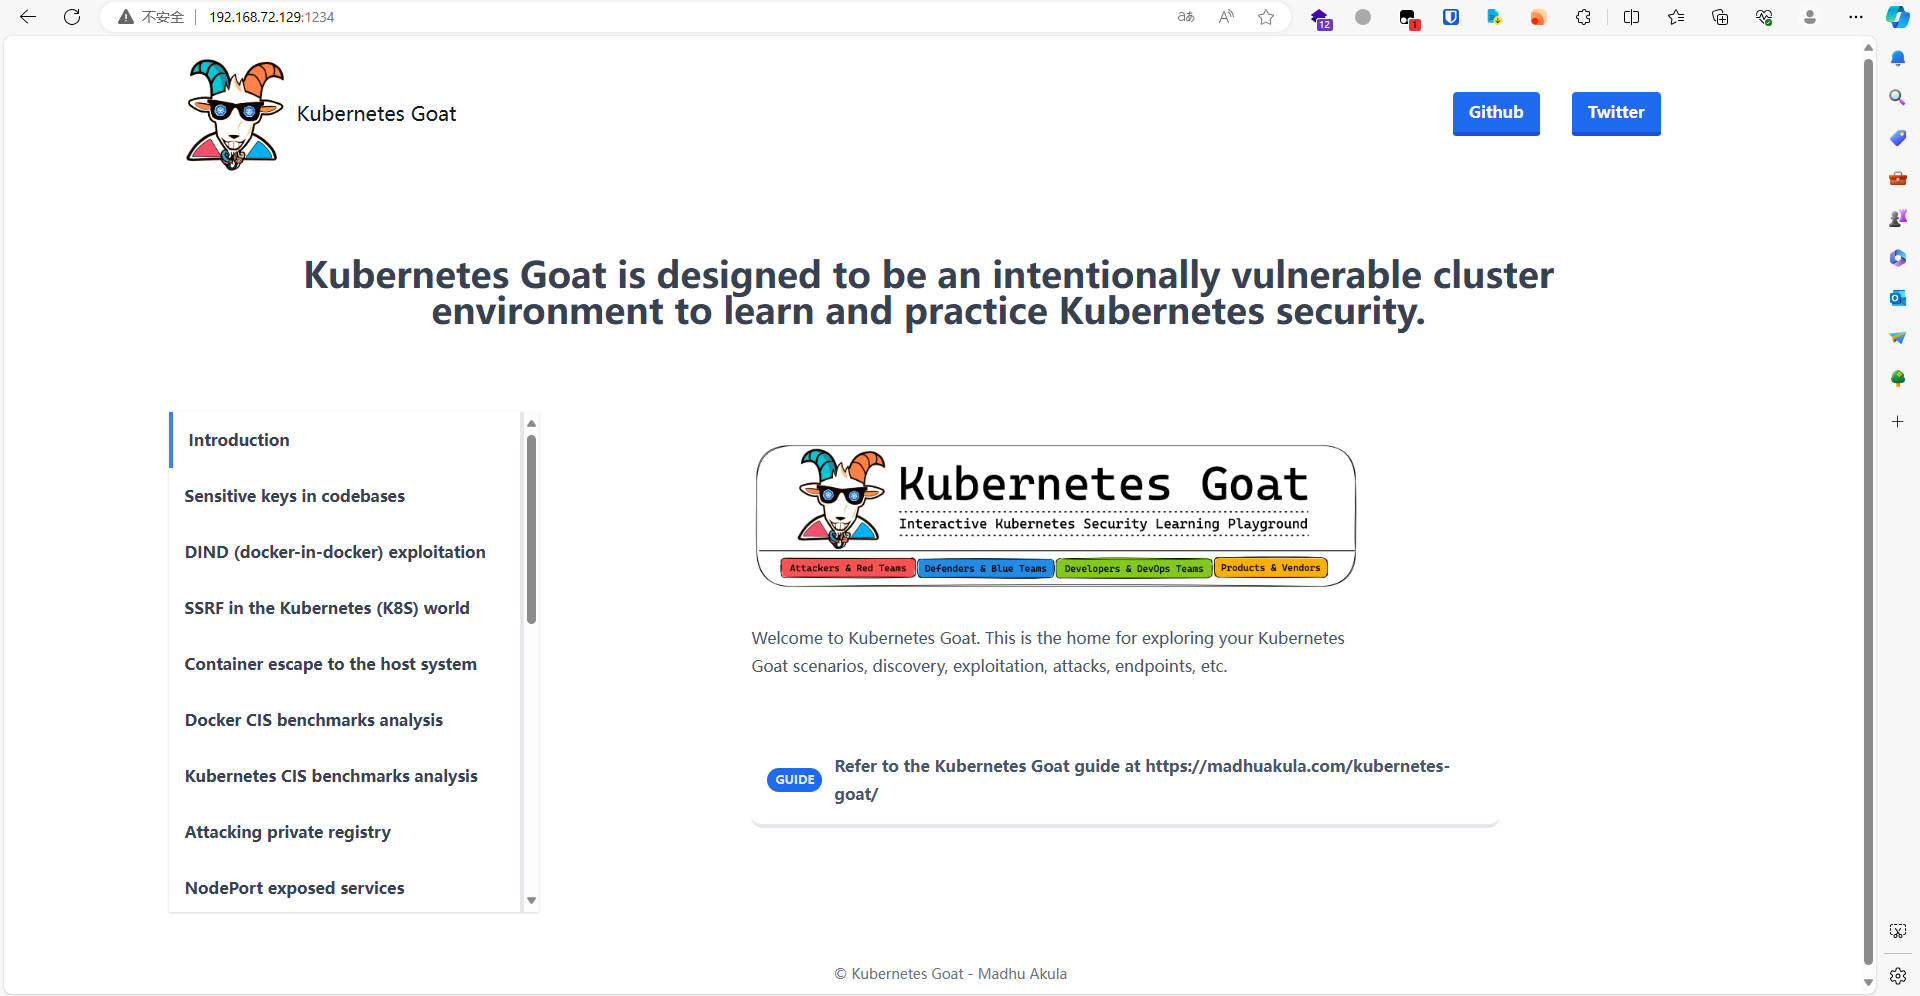Click the address bar URL 192.168.72.129:1234
Viewport: 1920px width, 996px height.
272,17
